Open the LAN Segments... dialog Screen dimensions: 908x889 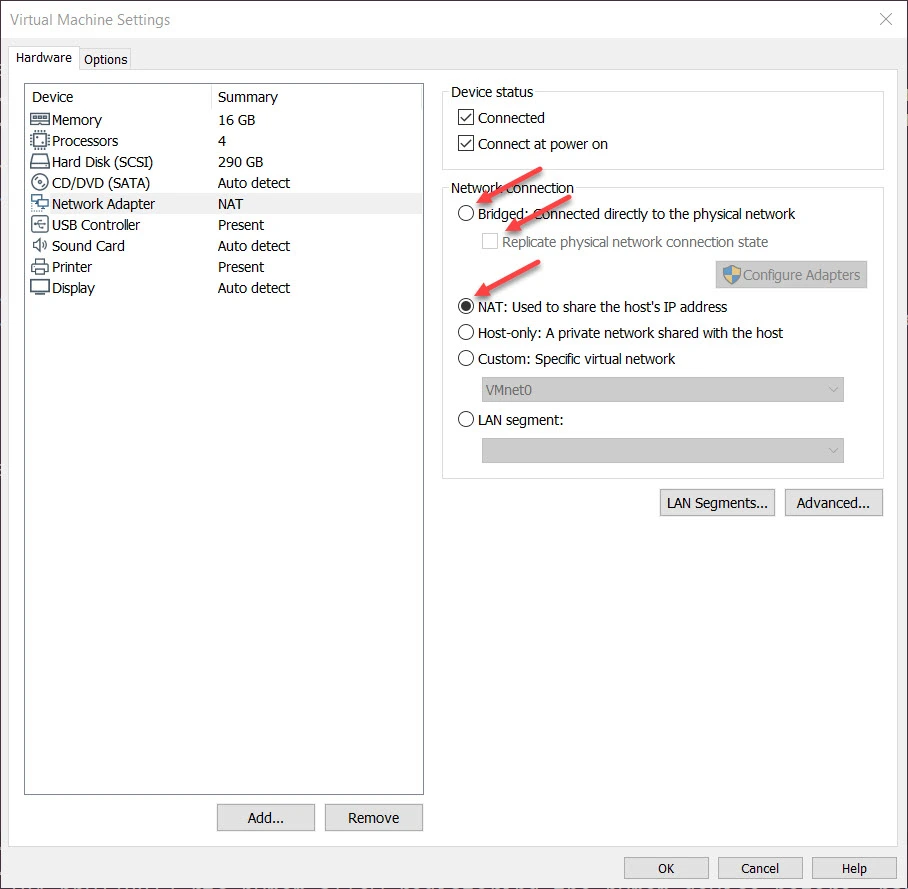(x=717, y=503)
